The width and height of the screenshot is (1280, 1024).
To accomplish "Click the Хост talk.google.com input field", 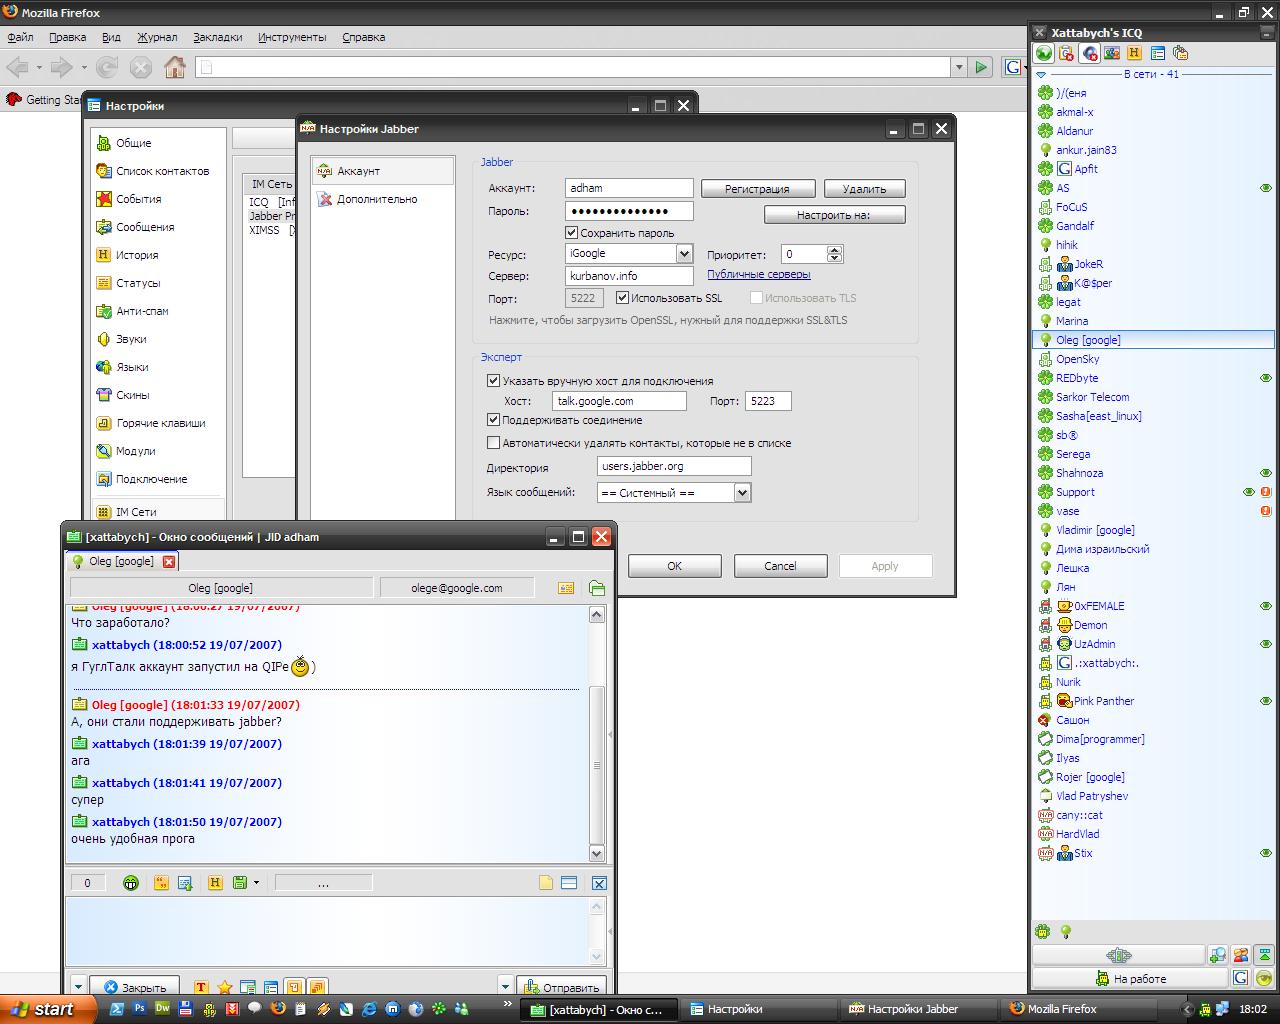I will click(619, 401).
